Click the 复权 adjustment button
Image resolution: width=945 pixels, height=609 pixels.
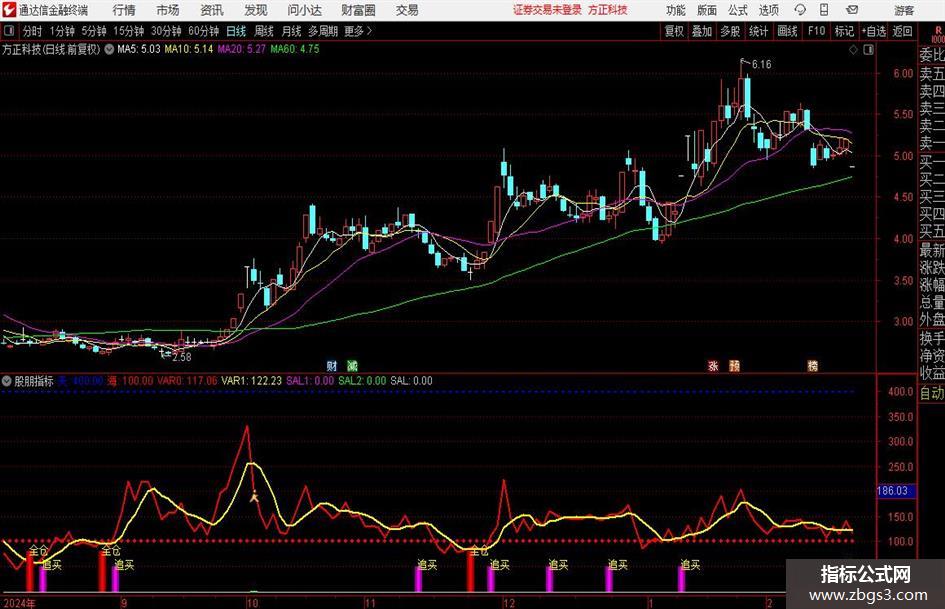click(x=673, y=31)
